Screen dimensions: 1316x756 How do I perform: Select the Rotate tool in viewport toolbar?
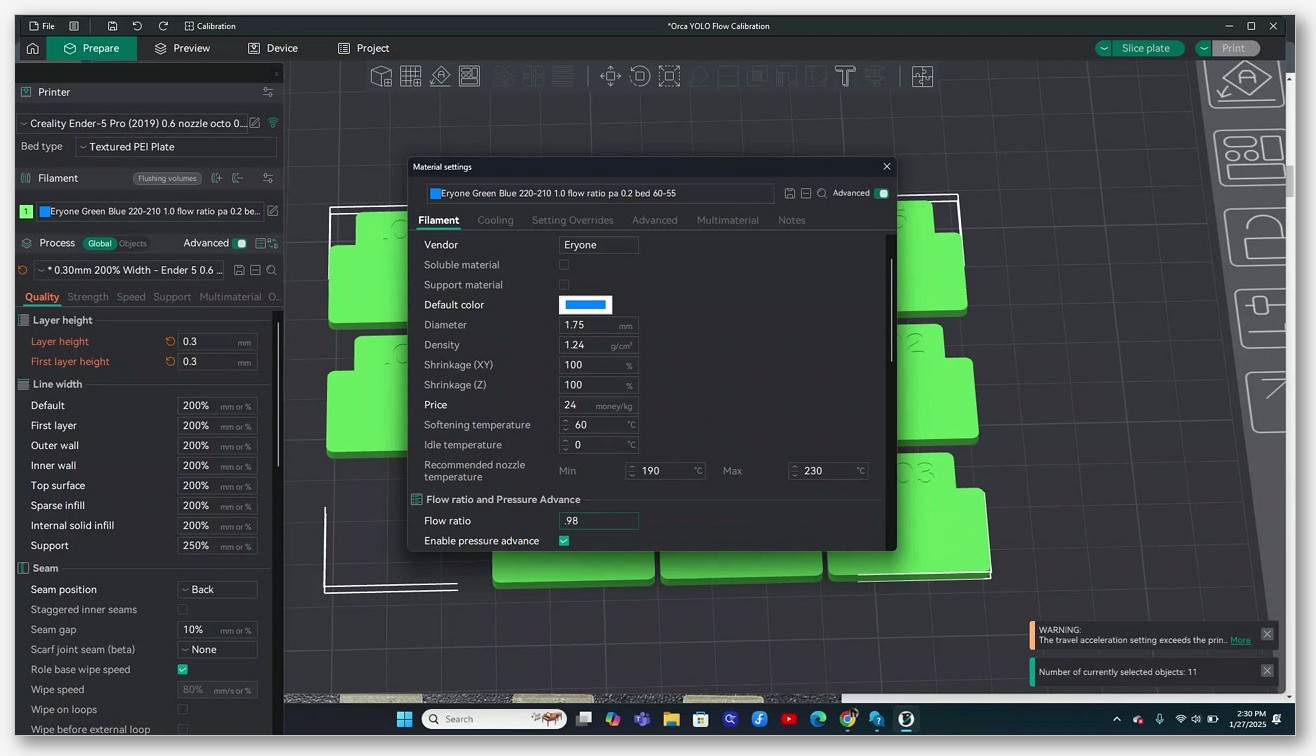click(x=640, y=76)
